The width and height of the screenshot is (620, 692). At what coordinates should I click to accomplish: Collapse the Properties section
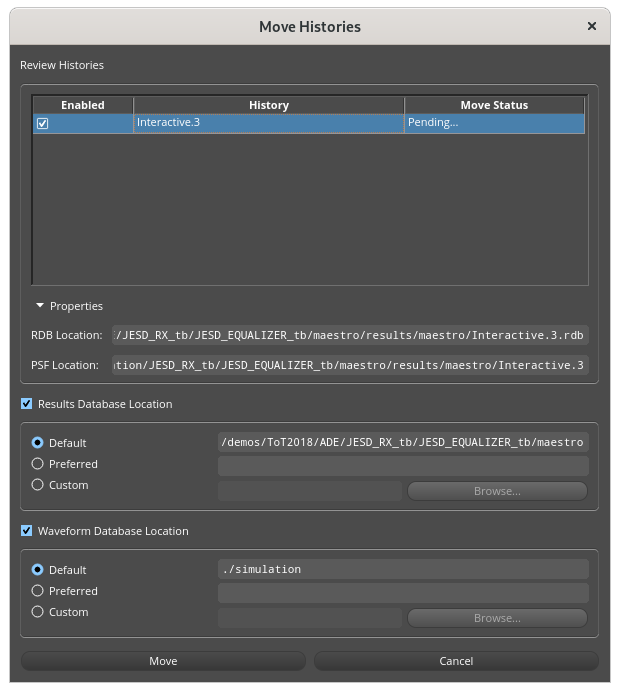[x=40, y=306]
